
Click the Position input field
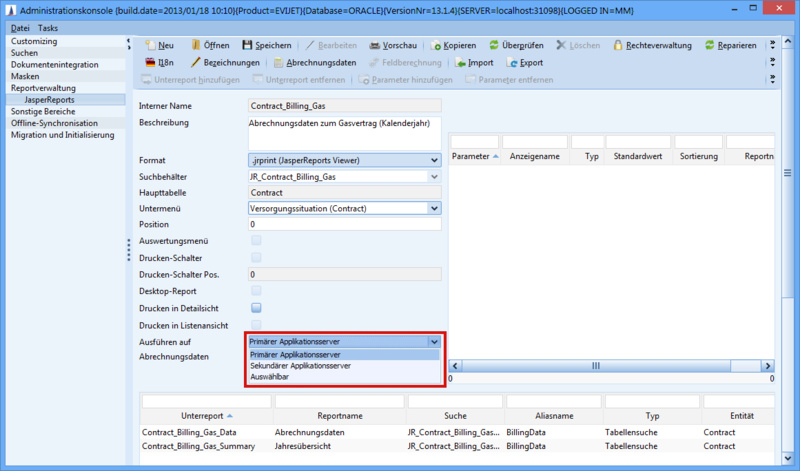tap(343, 225)
